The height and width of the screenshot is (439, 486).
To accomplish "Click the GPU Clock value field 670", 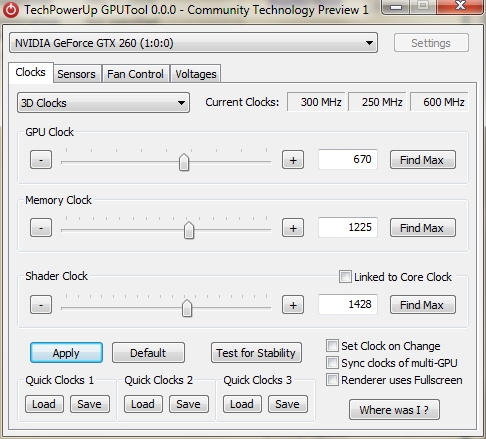I will coord(348,159).
